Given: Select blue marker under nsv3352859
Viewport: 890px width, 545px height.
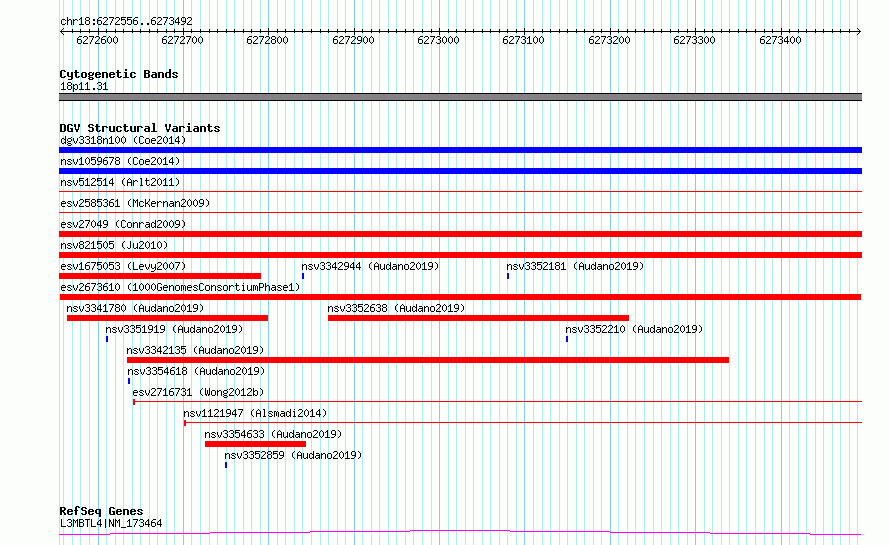Looking at the screenshot, I should pos(226,465).
